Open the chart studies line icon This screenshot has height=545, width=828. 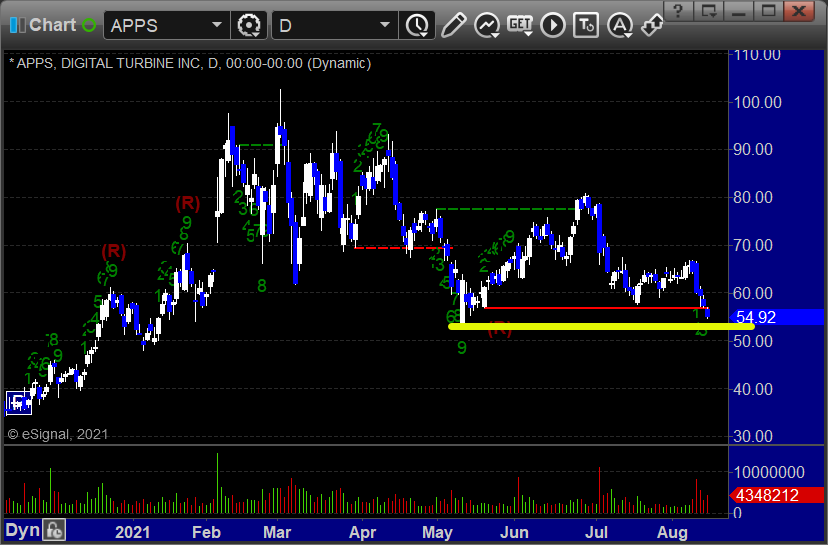(487, 25)
